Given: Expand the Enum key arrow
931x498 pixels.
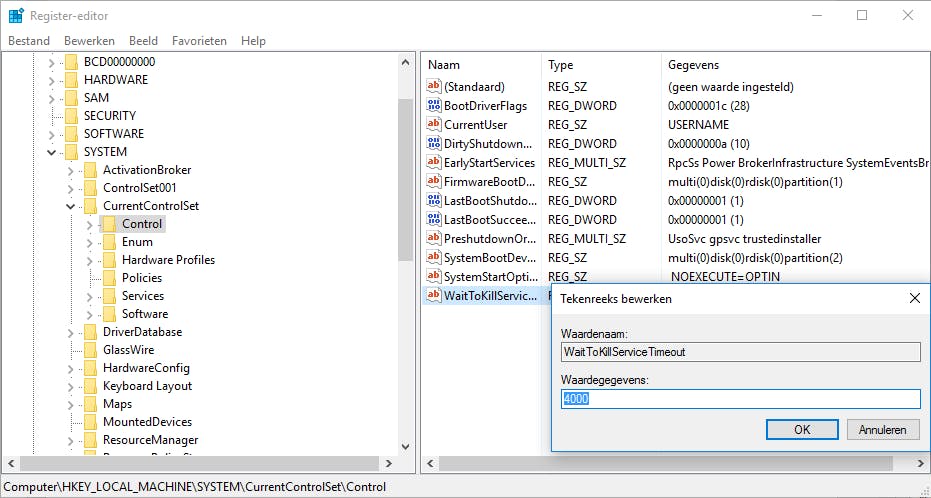Looking at the screenshot, I should point(90,242).
